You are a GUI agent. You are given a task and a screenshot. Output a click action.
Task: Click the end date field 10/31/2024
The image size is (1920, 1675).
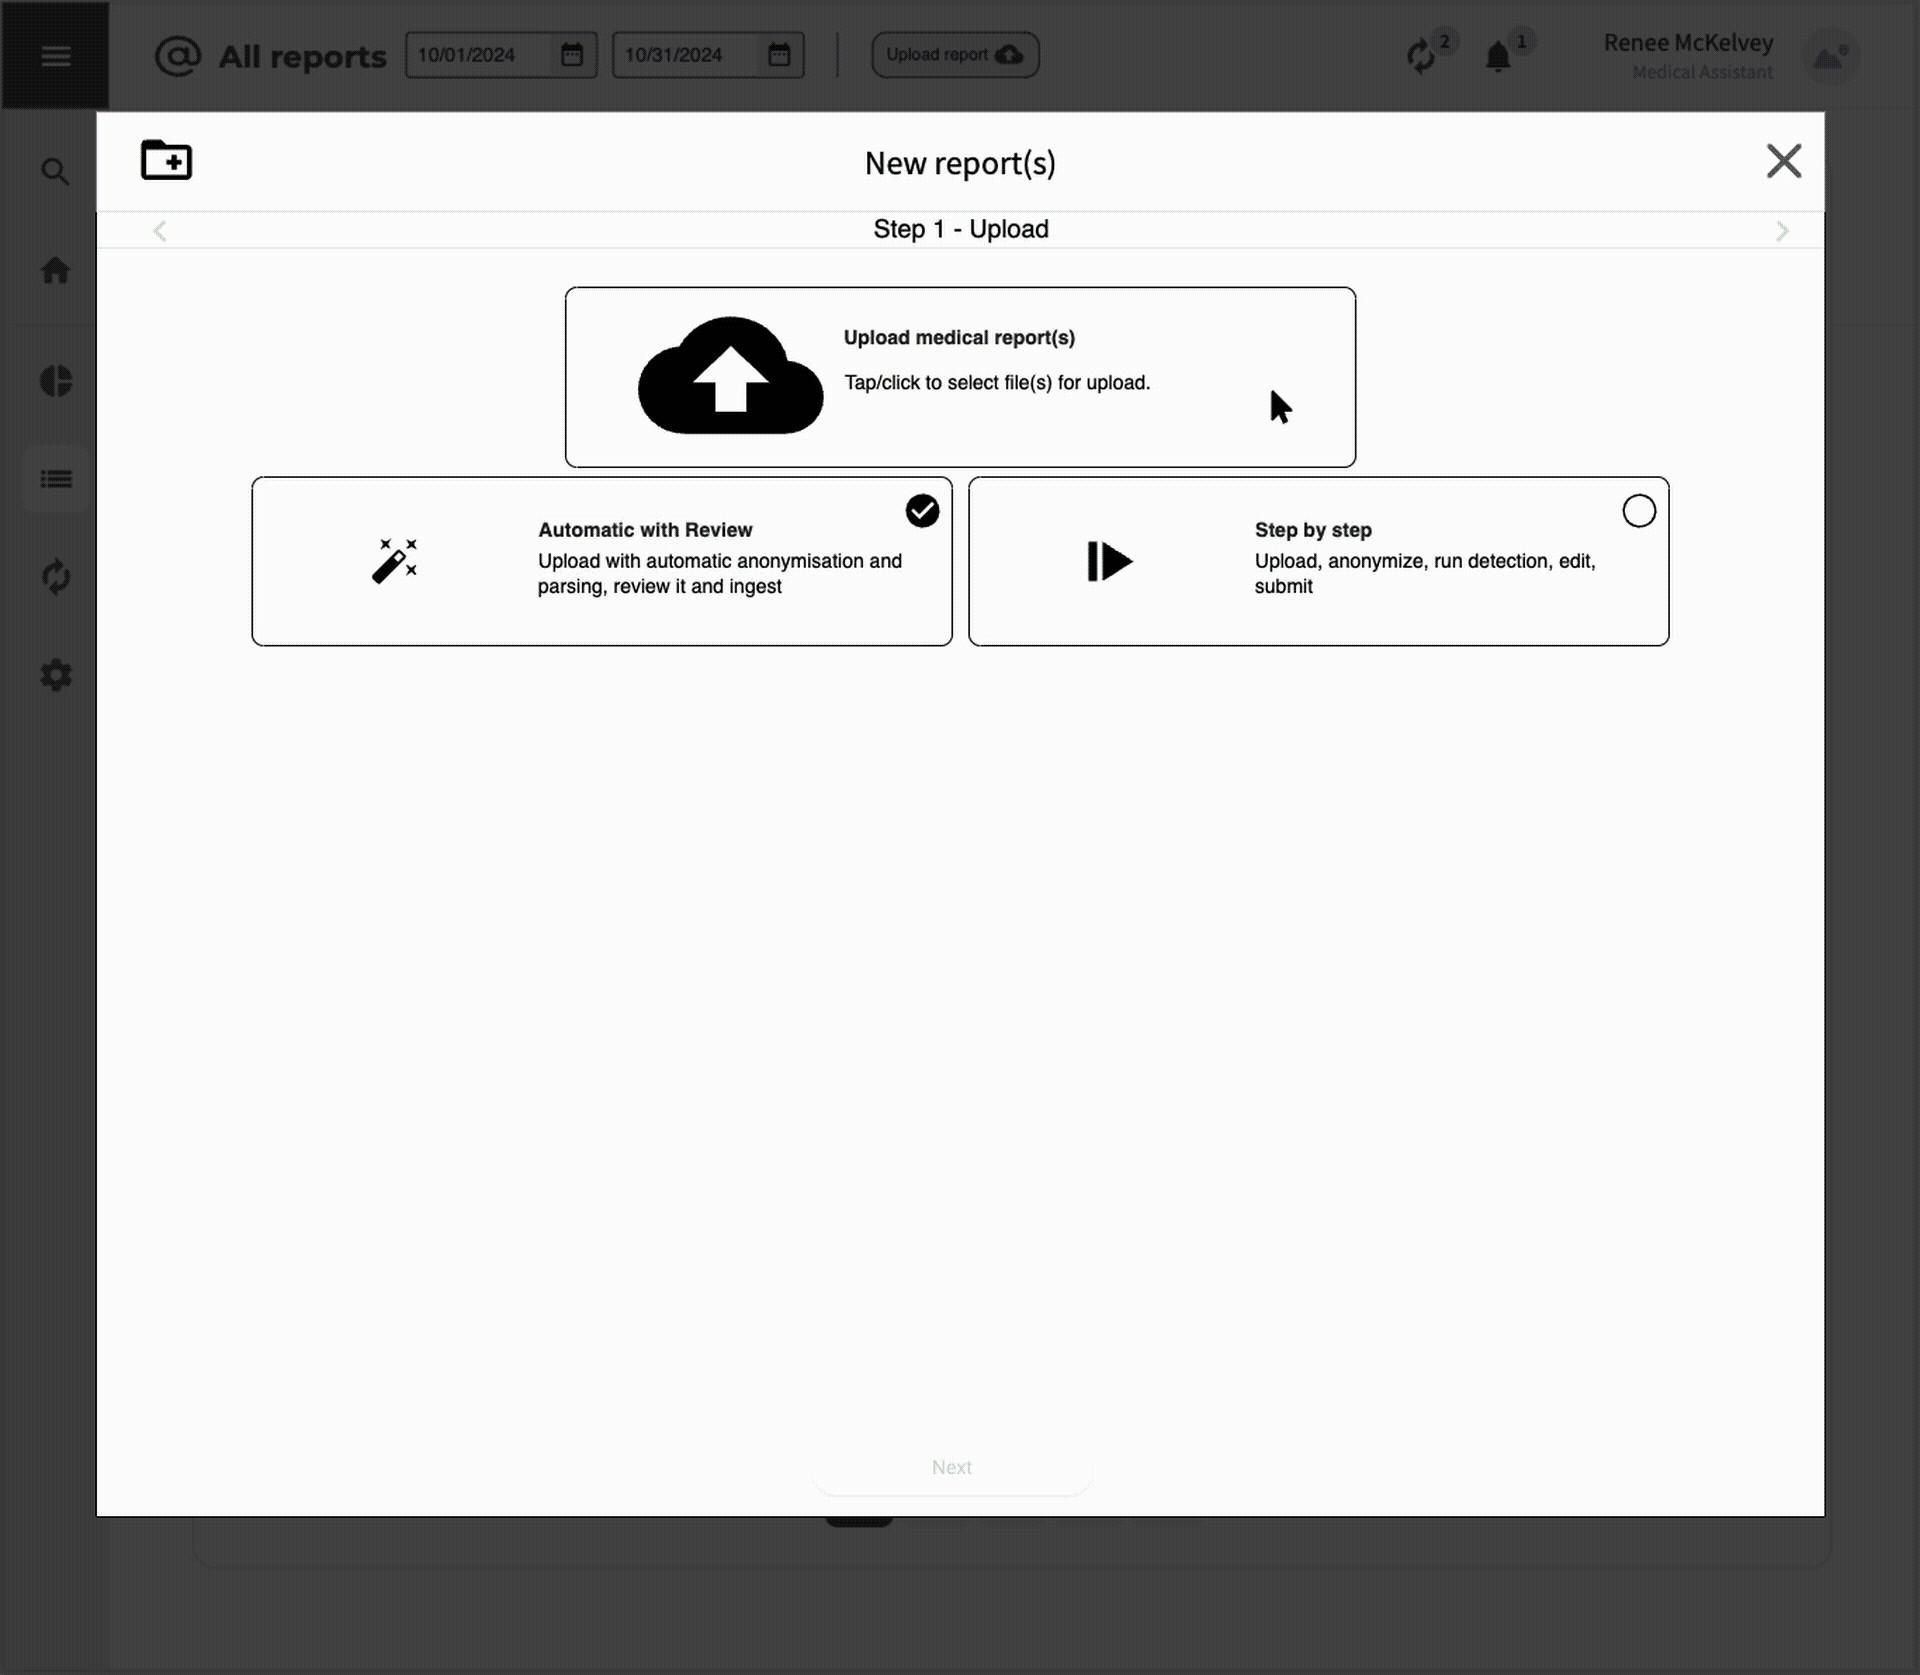[707, 55]
